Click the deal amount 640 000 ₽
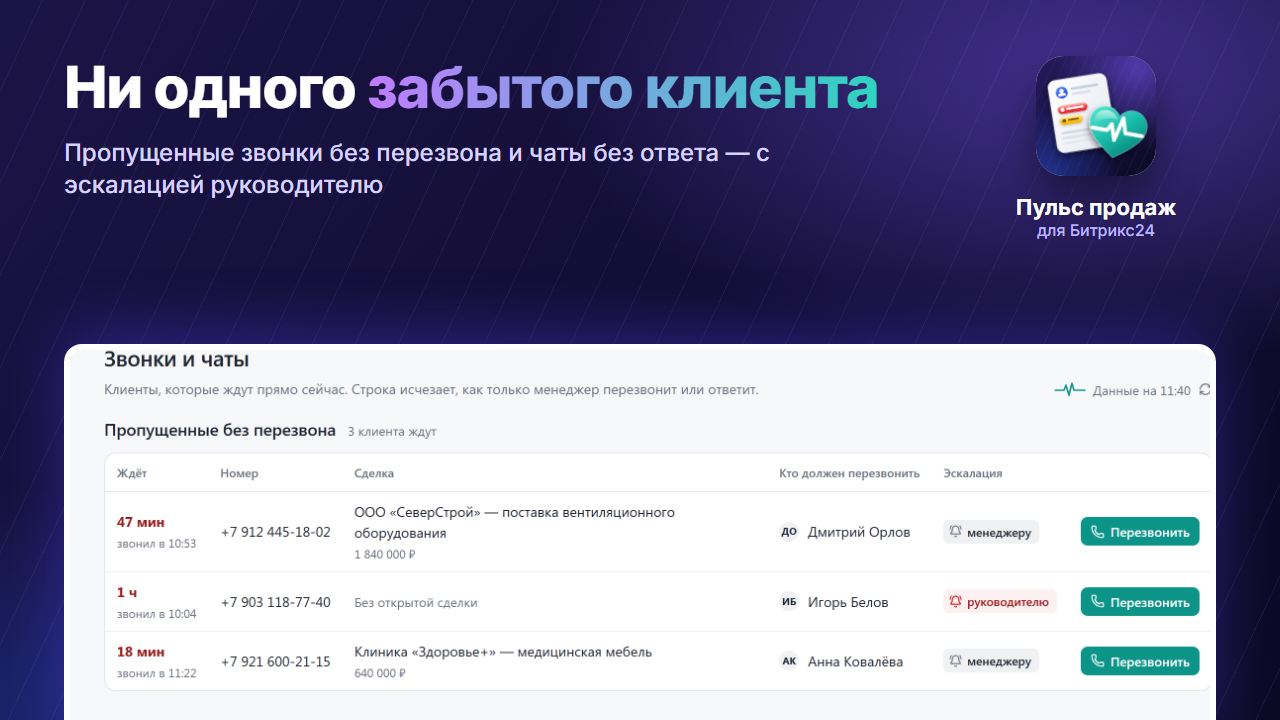The image size is (1280, 720). point(380,674)
